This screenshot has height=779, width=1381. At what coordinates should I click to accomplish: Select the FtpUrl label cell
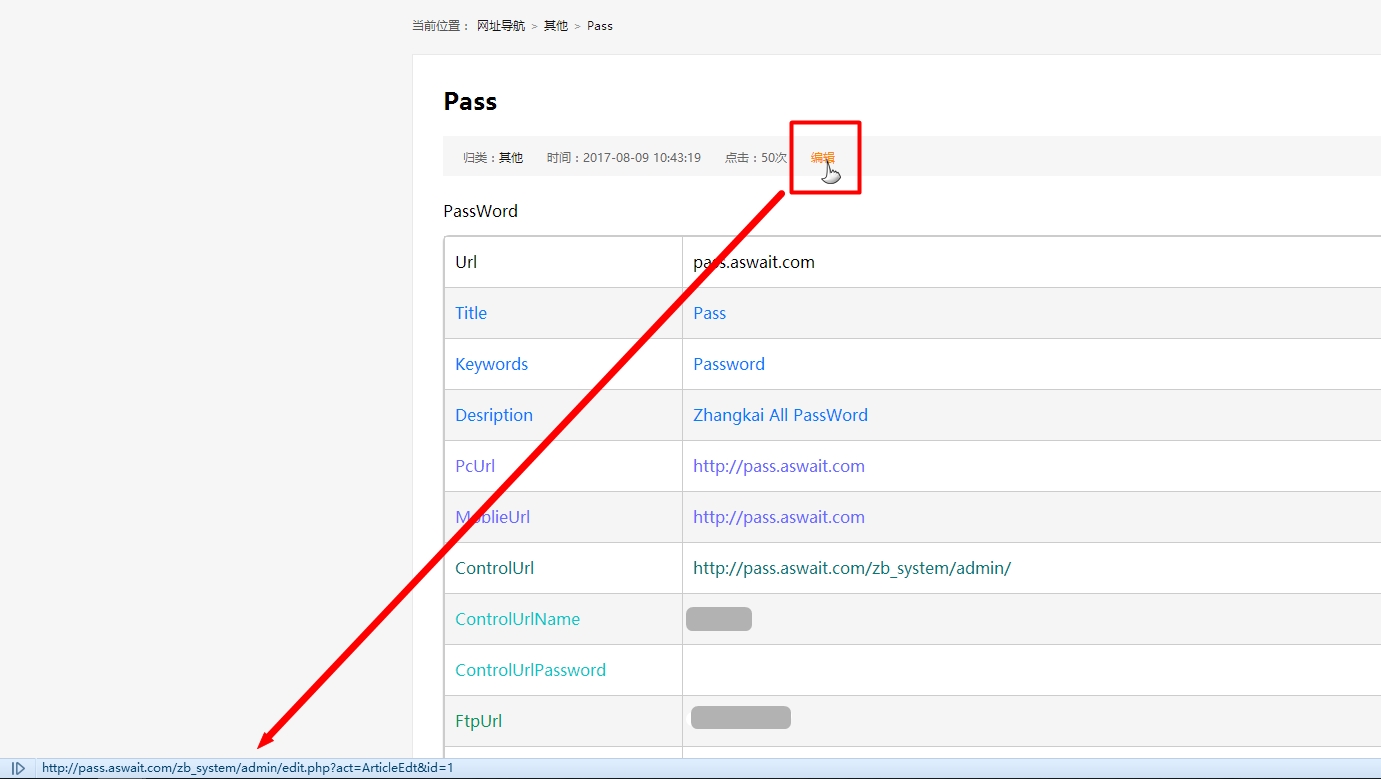[x=478, y=721]
